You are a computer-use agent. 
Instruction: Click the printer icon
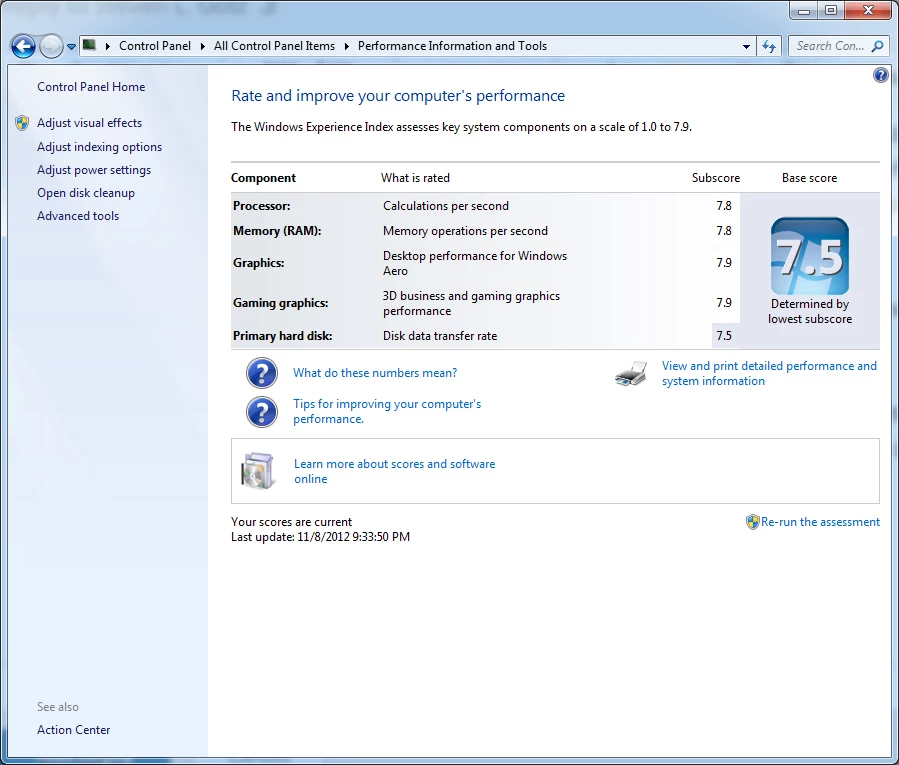pyautogui.click(x=631, y=373)
